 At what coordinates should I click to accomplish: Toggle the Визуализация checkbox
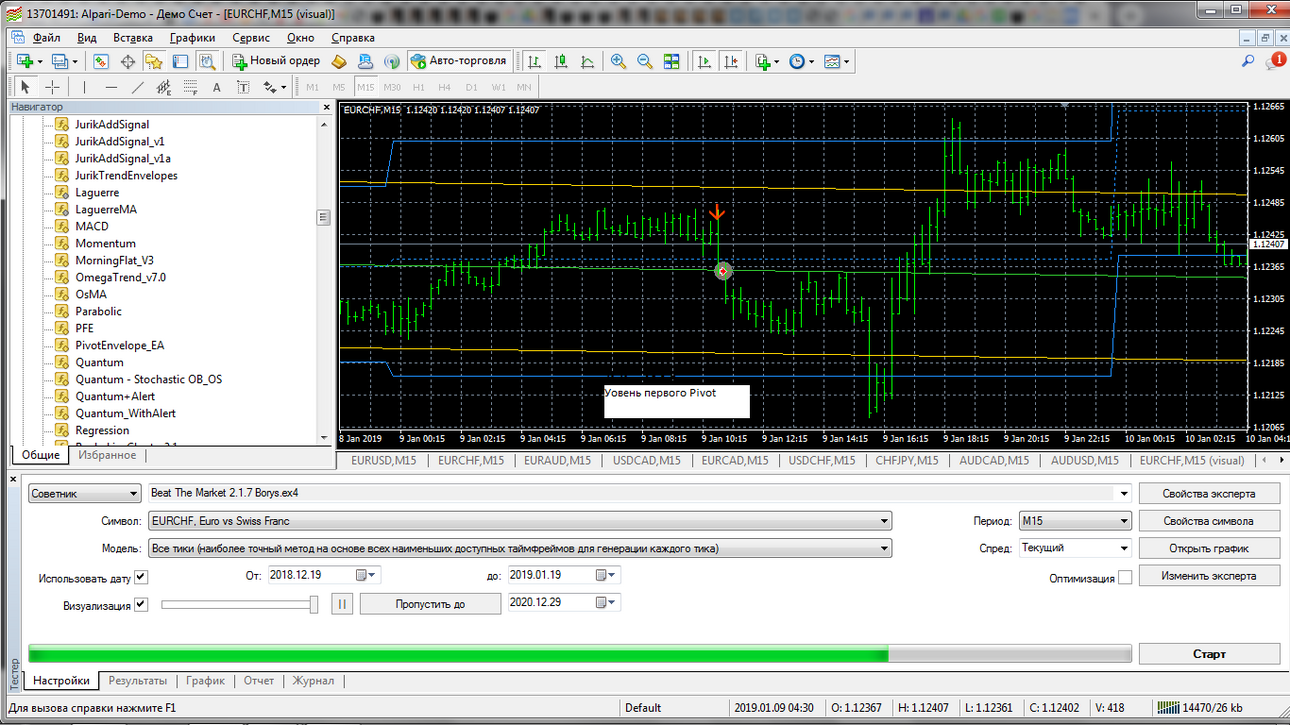point(141,604)
